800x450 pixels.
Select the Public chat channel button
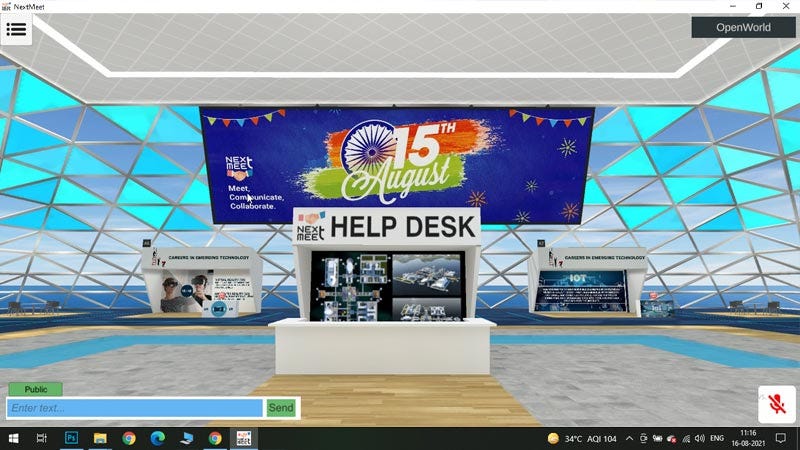(x=36, y=389)
